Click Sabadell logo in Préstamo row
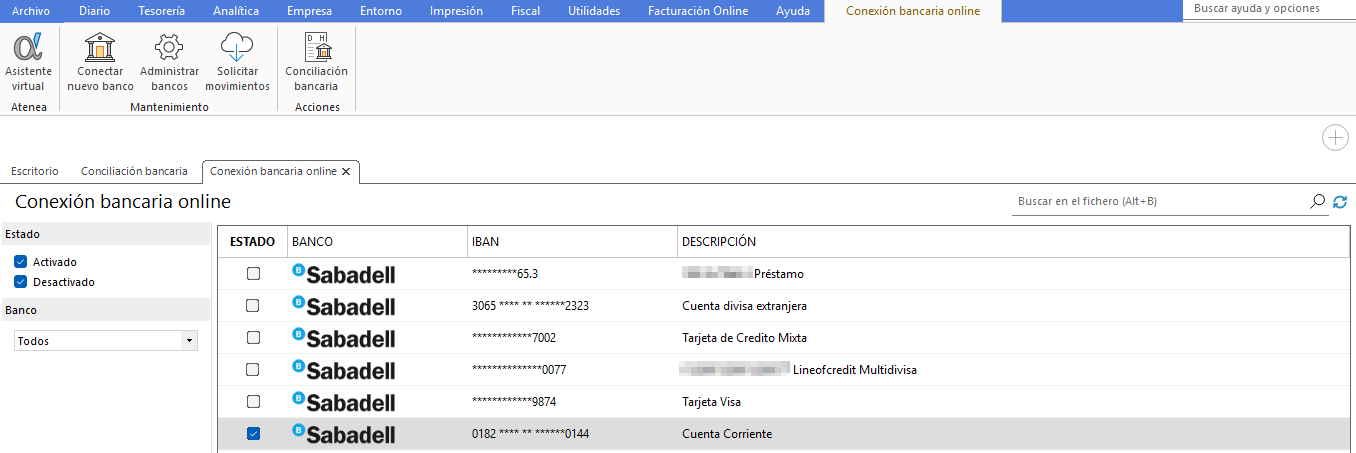This screenshot has width=1356, height=453. pos(343,274)
